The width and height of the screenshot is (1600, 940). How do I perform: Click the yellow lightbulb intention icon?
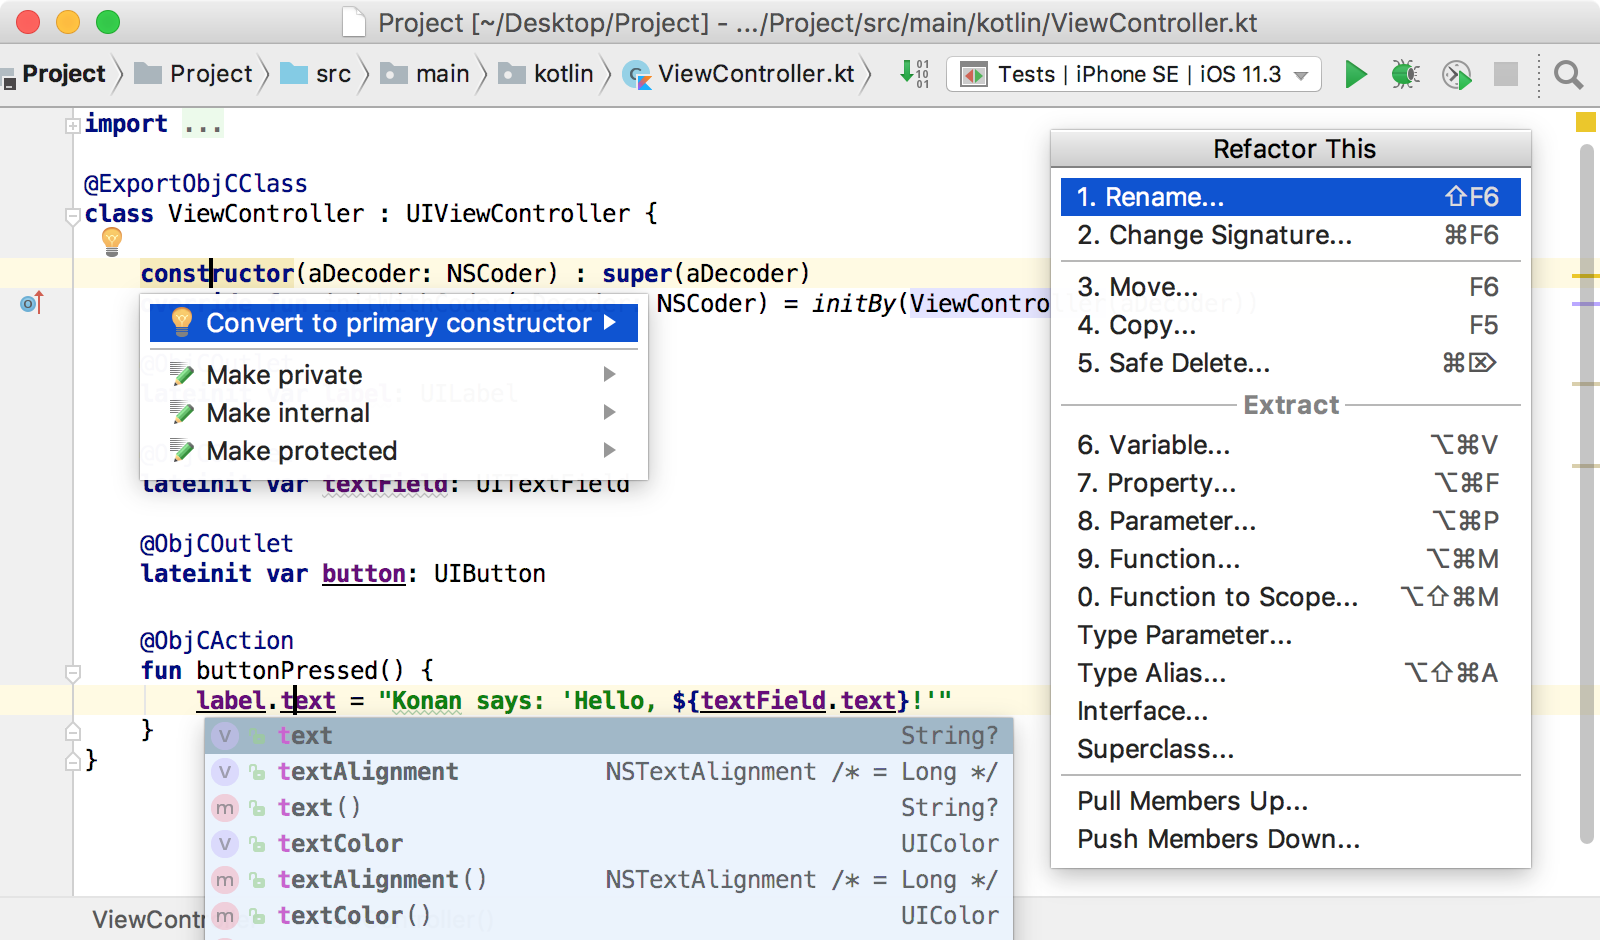[x=112, y=241]
